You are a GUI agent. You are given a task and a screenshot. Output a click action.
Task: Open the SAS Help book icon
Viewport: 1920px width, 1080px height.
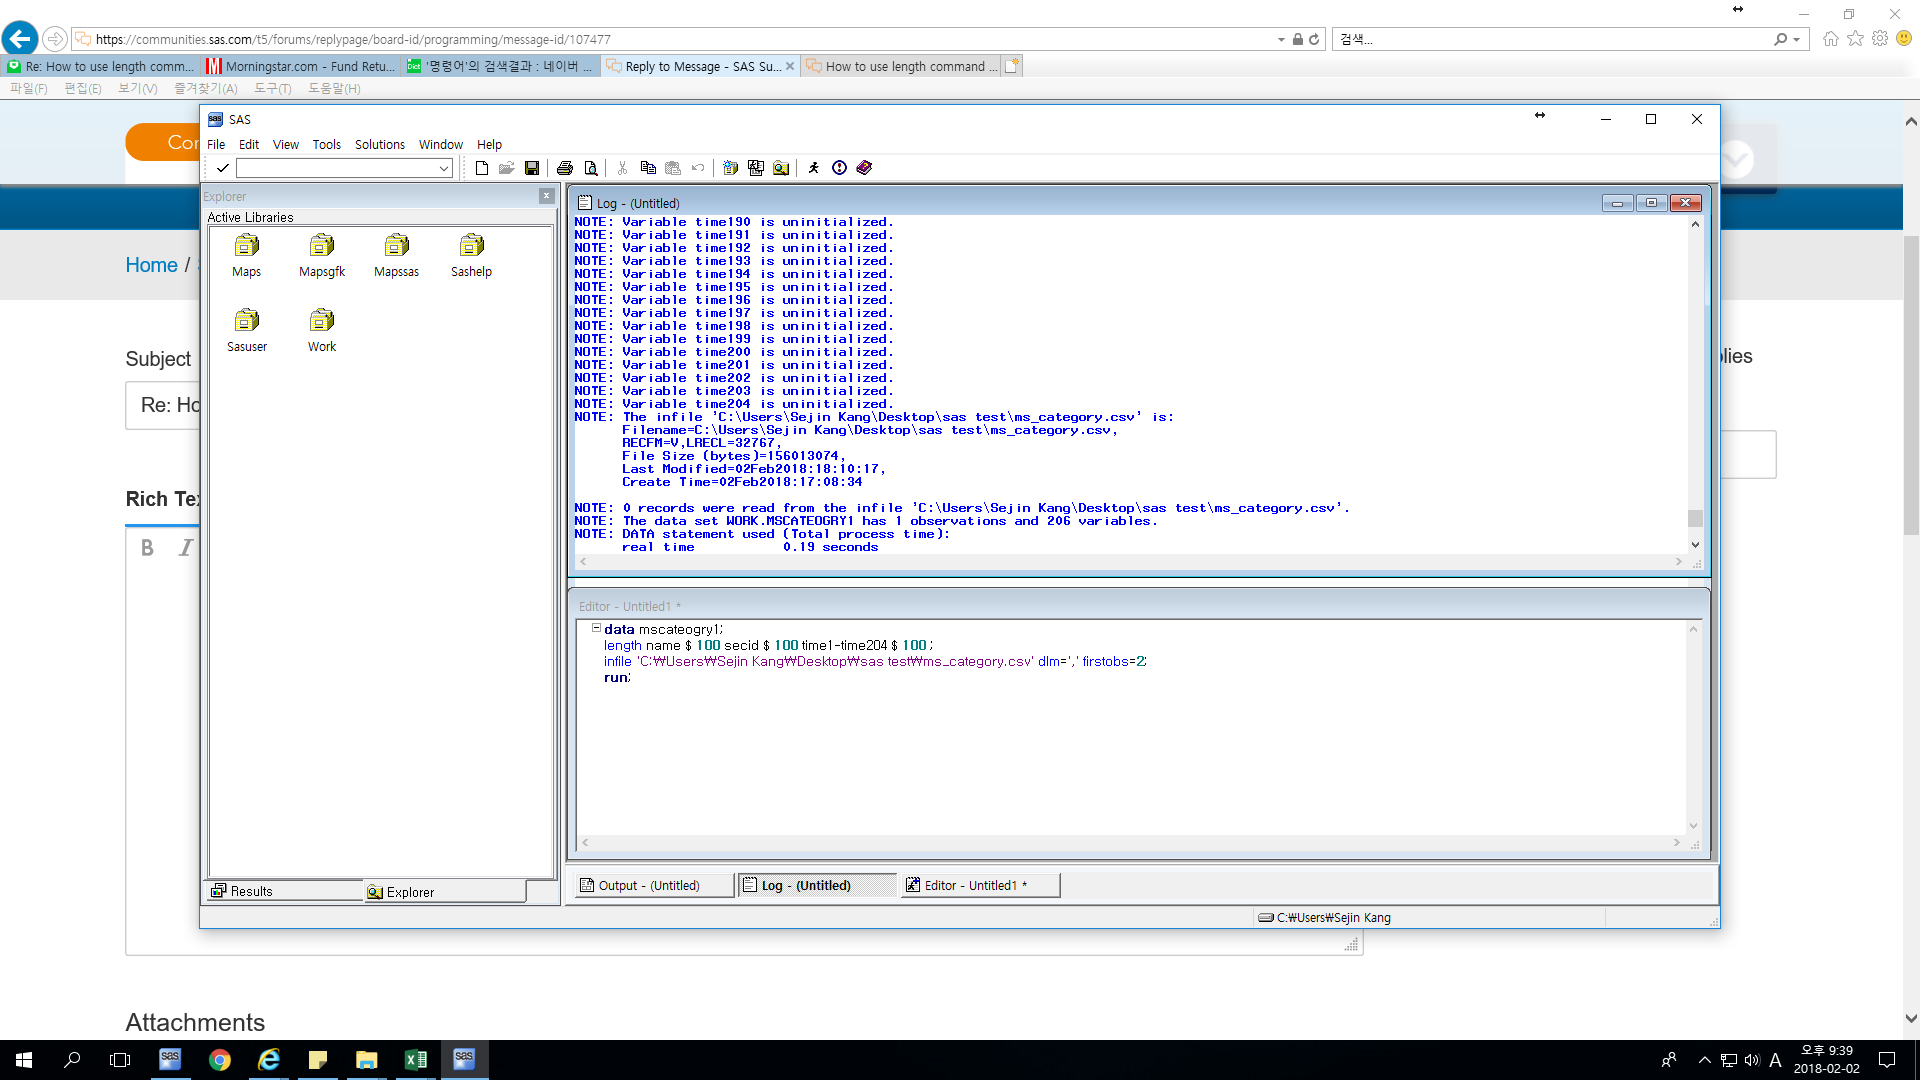(x=865, y=168)
